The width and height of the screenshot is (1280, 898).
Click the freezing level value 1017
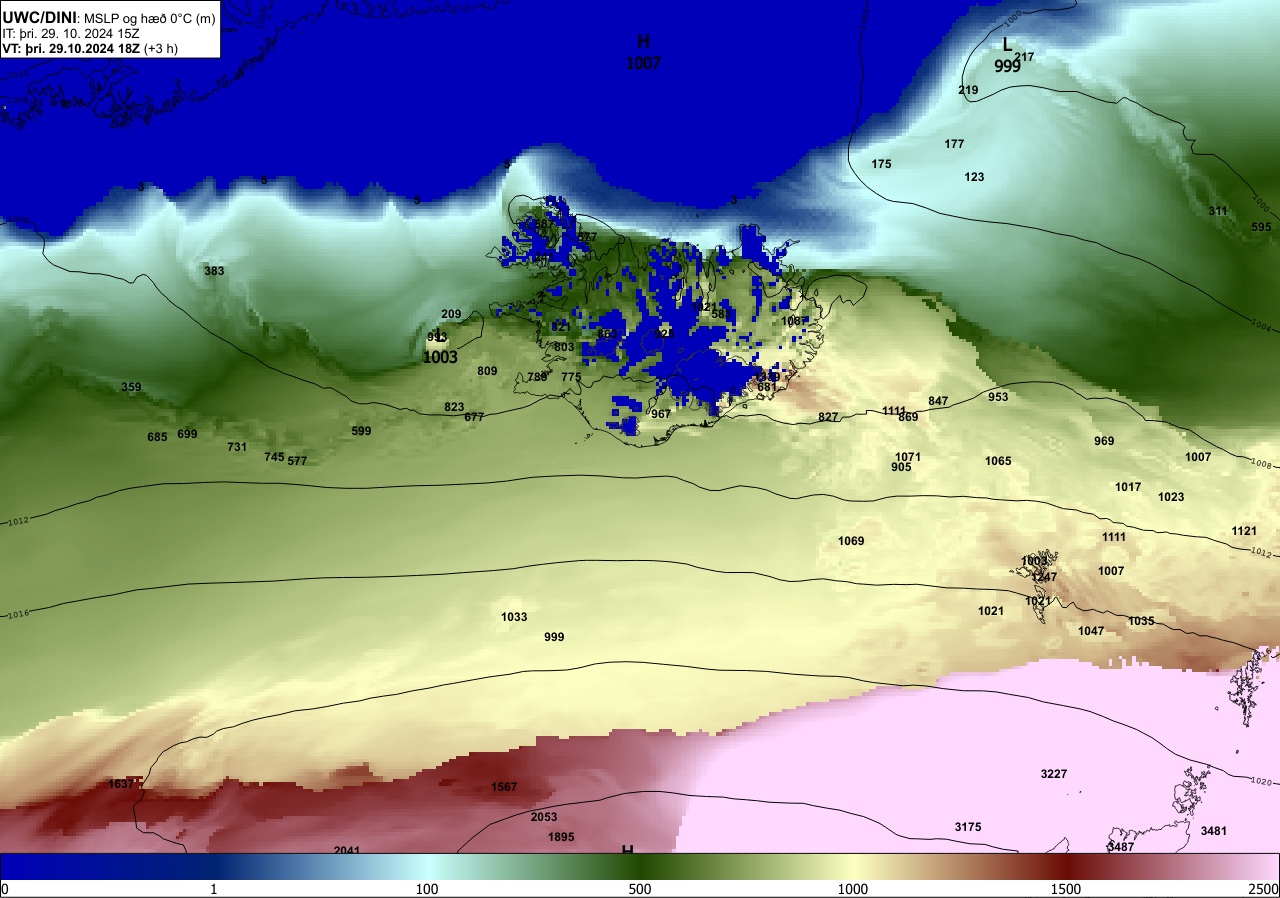tap(1128, 487)
